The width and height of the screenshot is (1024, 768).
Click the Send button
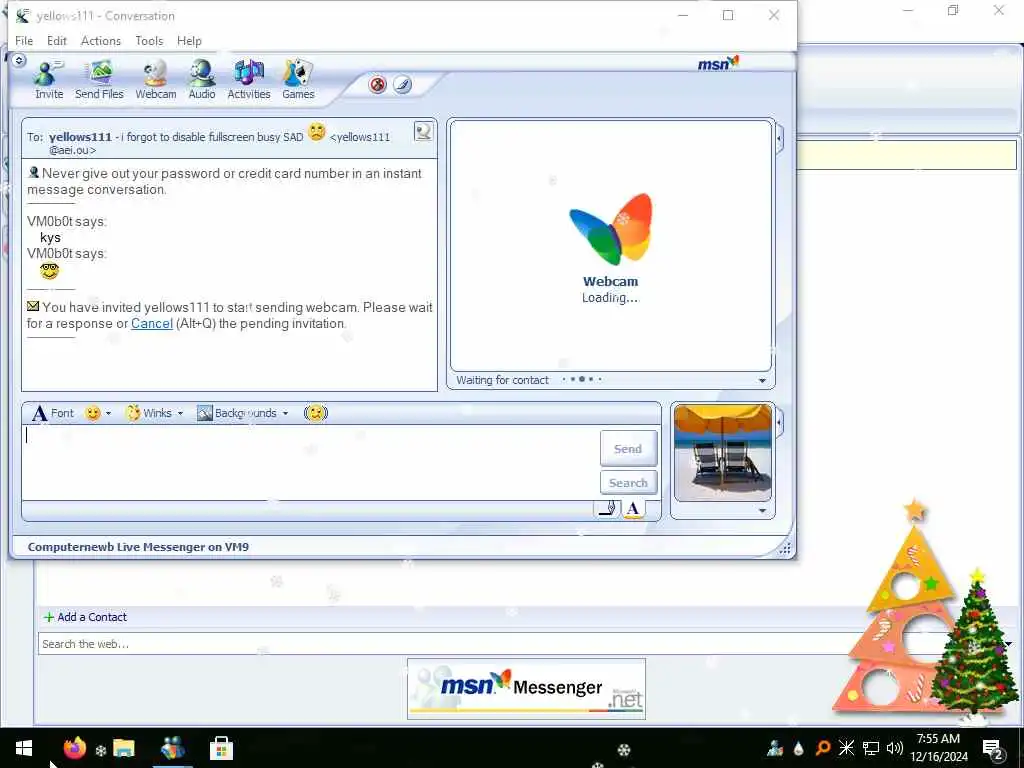click(628, 449)
